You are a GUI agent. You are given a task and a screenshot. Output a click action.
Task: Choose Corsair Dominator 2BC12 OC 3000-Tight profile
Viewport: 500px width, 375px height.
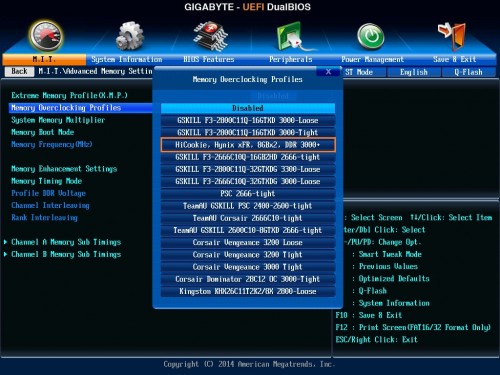(x=248, y=279)
